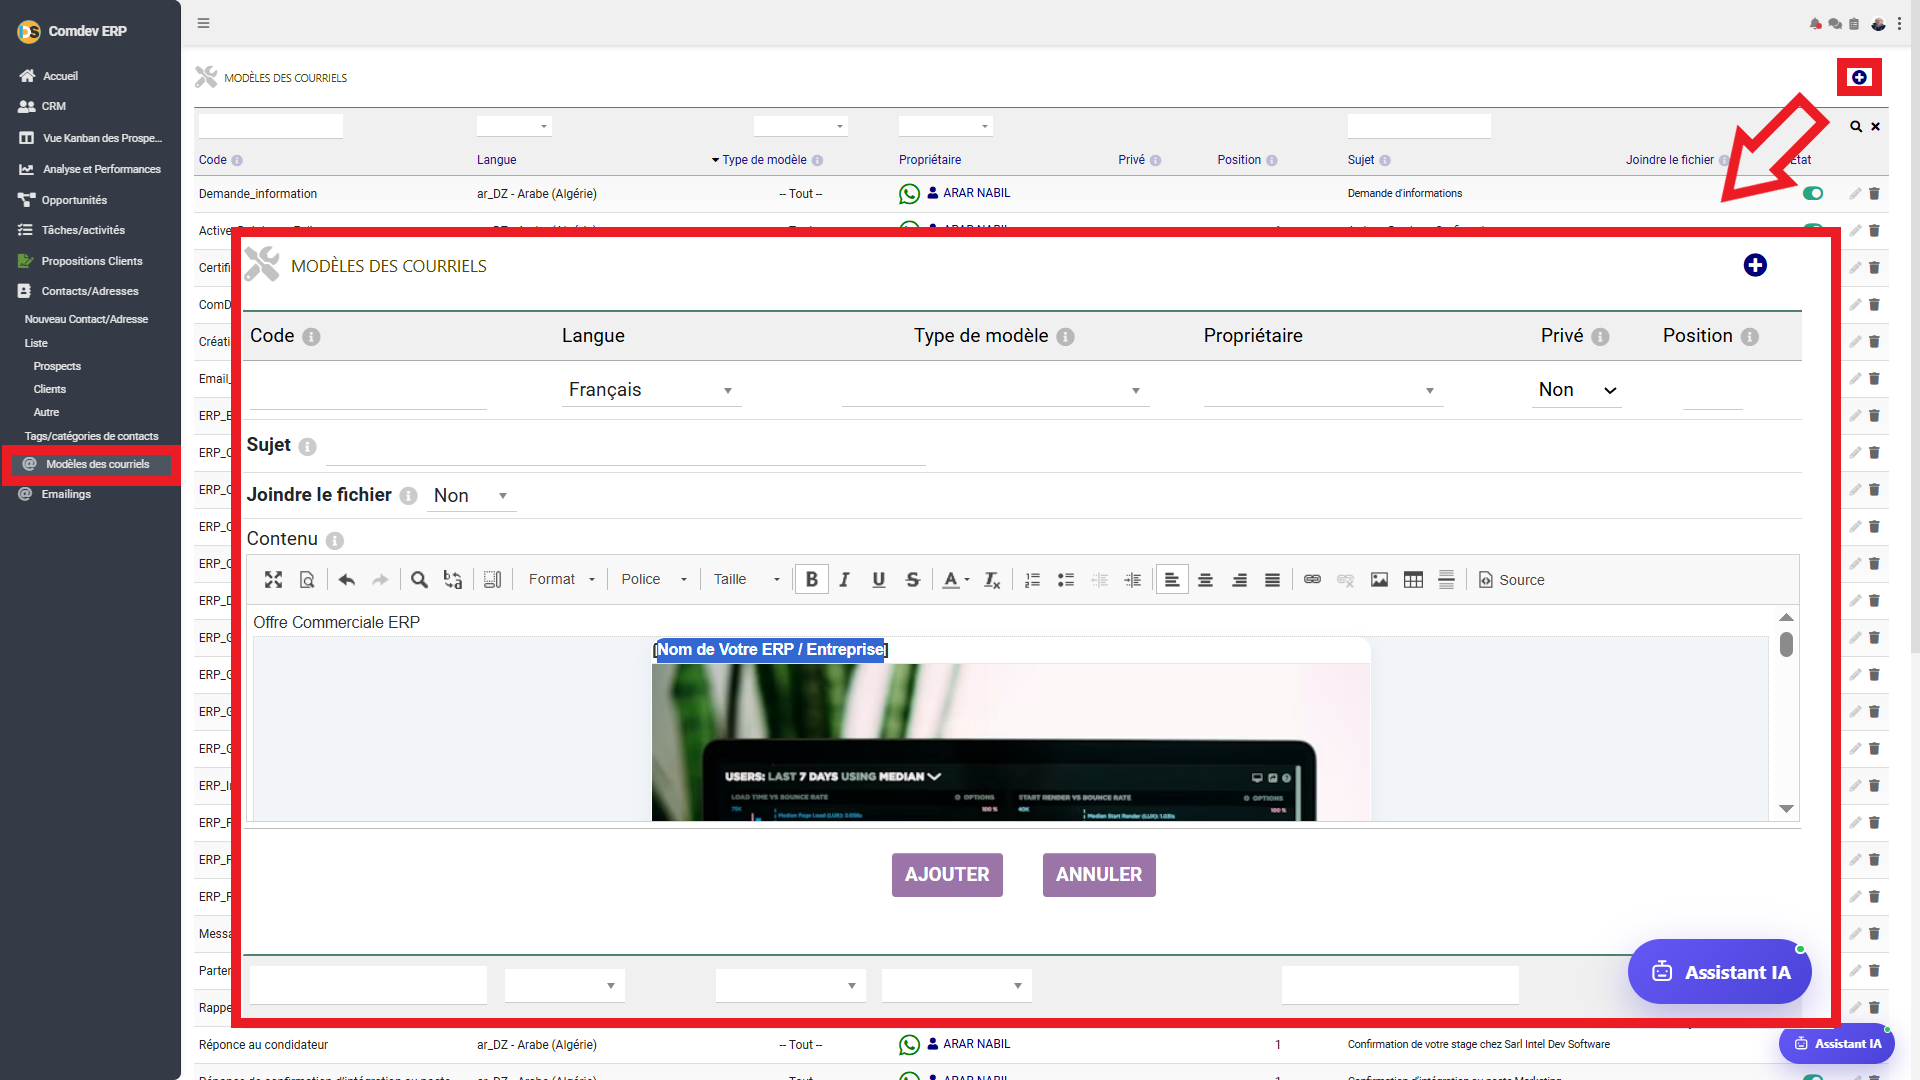Viewport: 1920px width, 1080px height.
Task: Open Opportunités in the sidebar
Action: point(74,200)
